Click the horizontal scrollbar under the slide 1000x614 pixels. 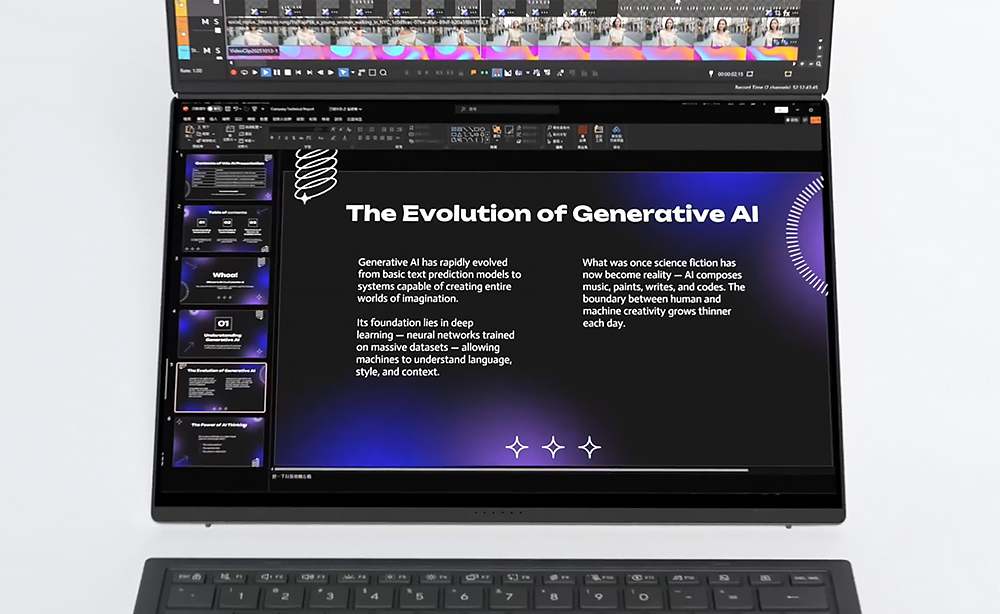click(x=510, y=470)
